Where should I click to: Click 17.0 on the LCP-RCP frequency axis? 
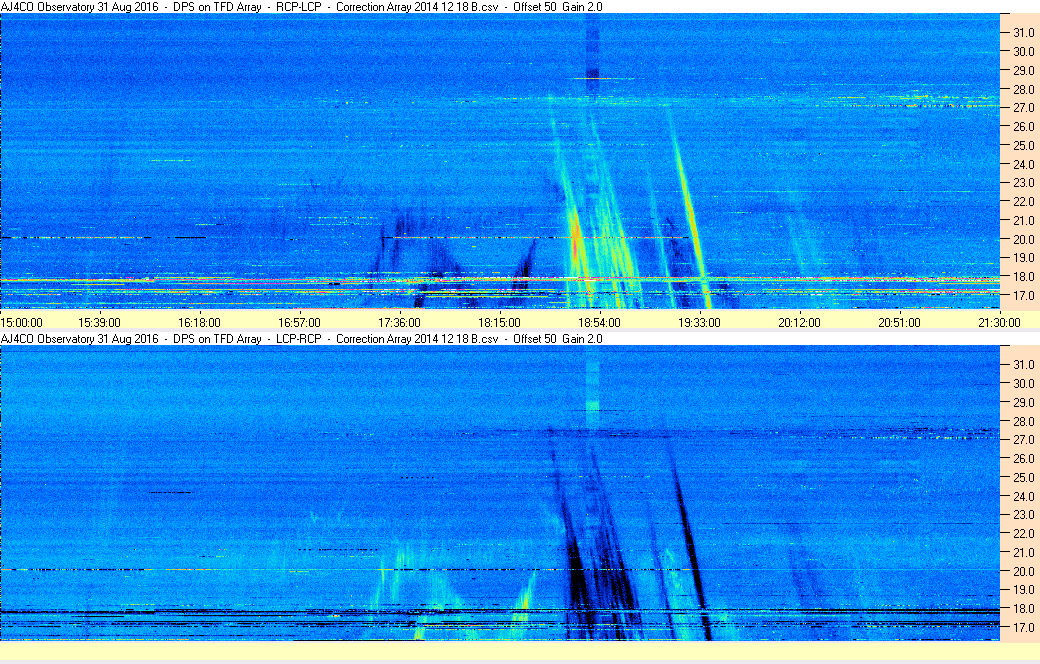click(1023, 627)
